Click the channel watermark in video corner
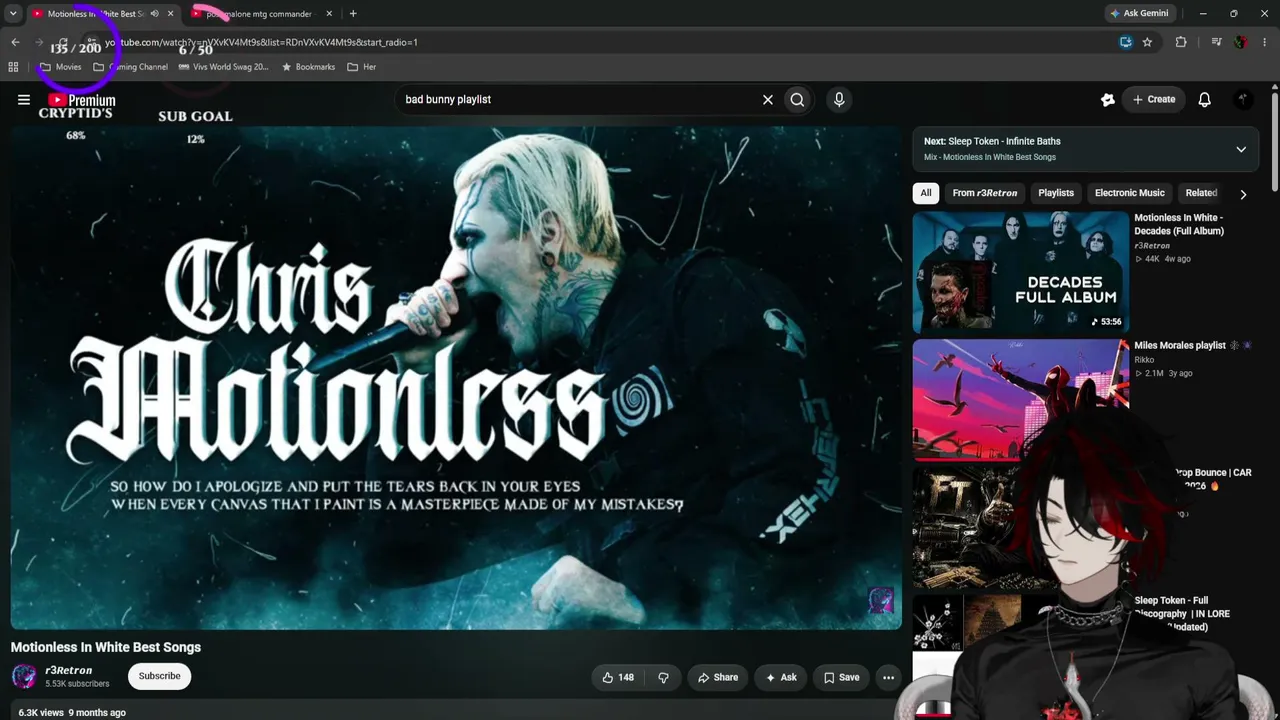 (881, 600)
